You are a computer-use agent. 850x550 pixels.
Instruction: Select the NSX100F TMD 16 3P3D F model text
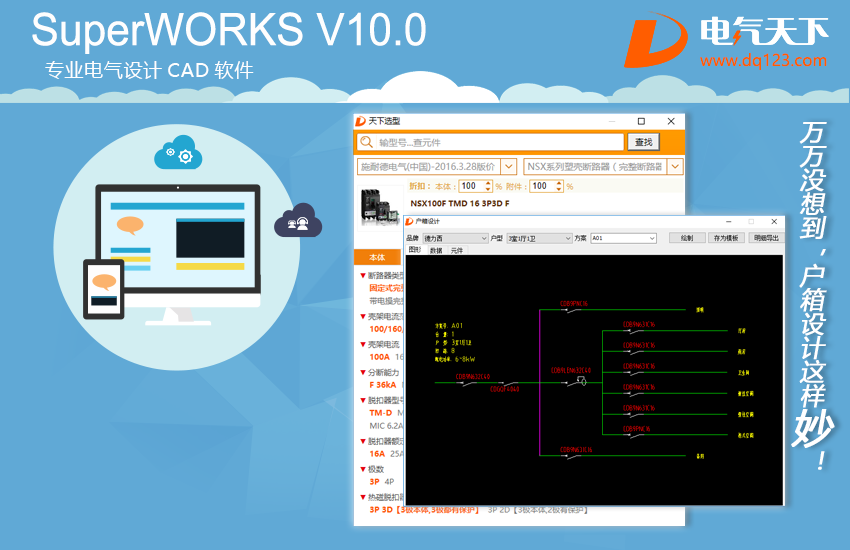460,203
